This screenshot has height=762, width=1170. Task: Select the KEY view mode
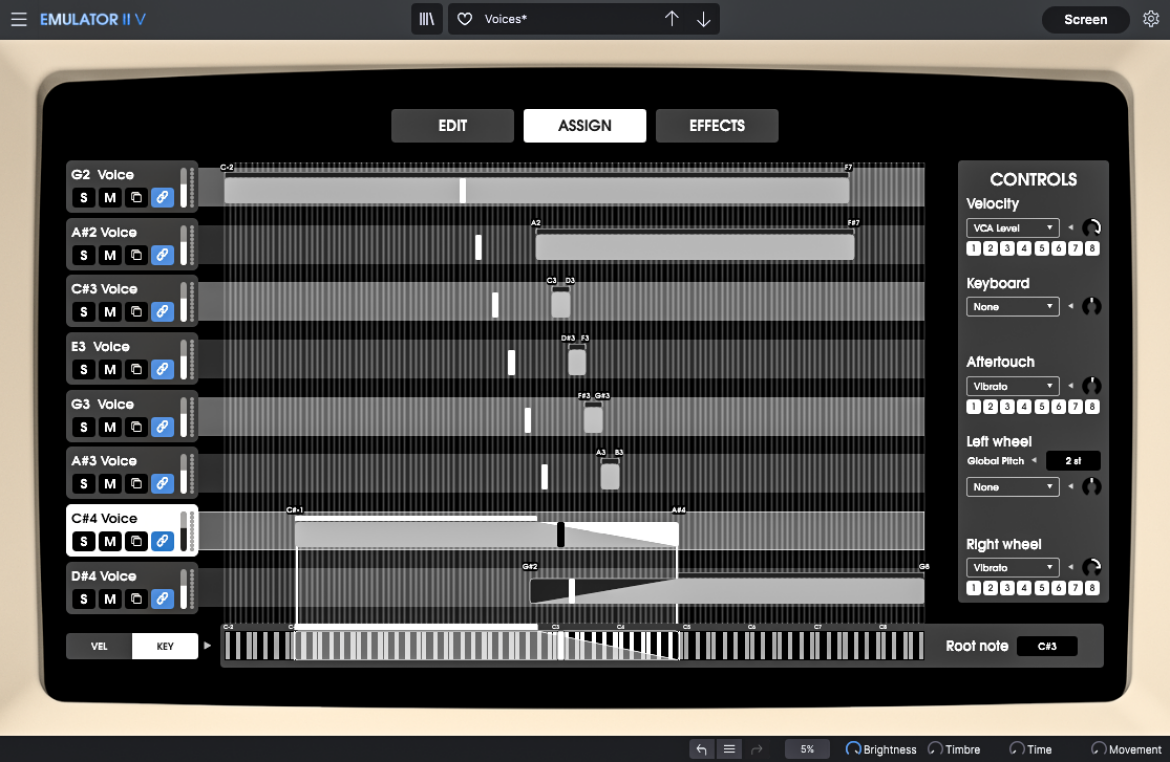coord(165,646)
